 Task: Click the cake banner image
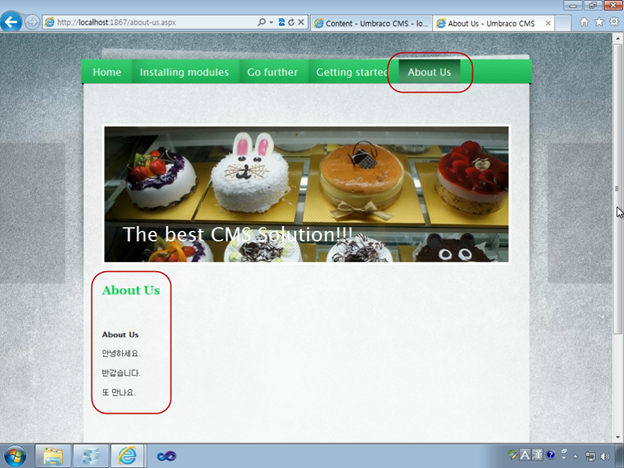click(x=306, y=194)
